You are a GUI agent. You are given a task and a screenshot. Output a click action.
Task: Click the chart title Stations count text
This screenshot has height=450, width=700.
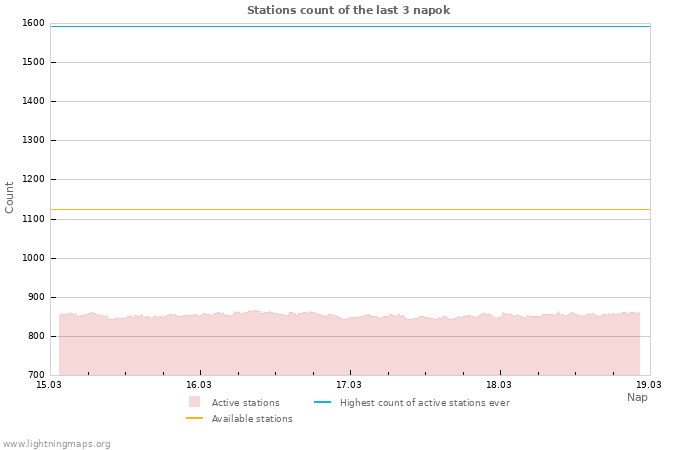(x=348, y=10)
